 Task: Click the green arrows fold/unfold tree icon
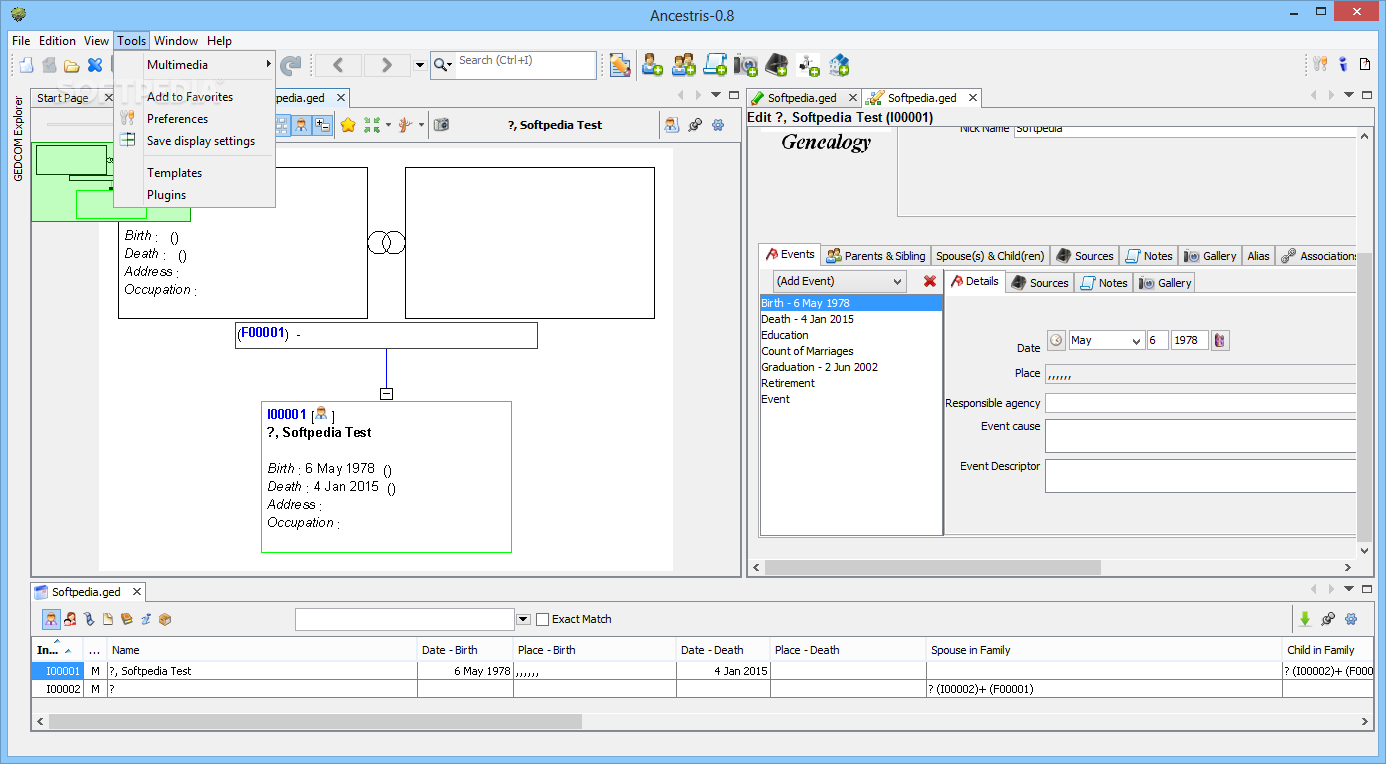pyautogui.click(x=372, y=125)
